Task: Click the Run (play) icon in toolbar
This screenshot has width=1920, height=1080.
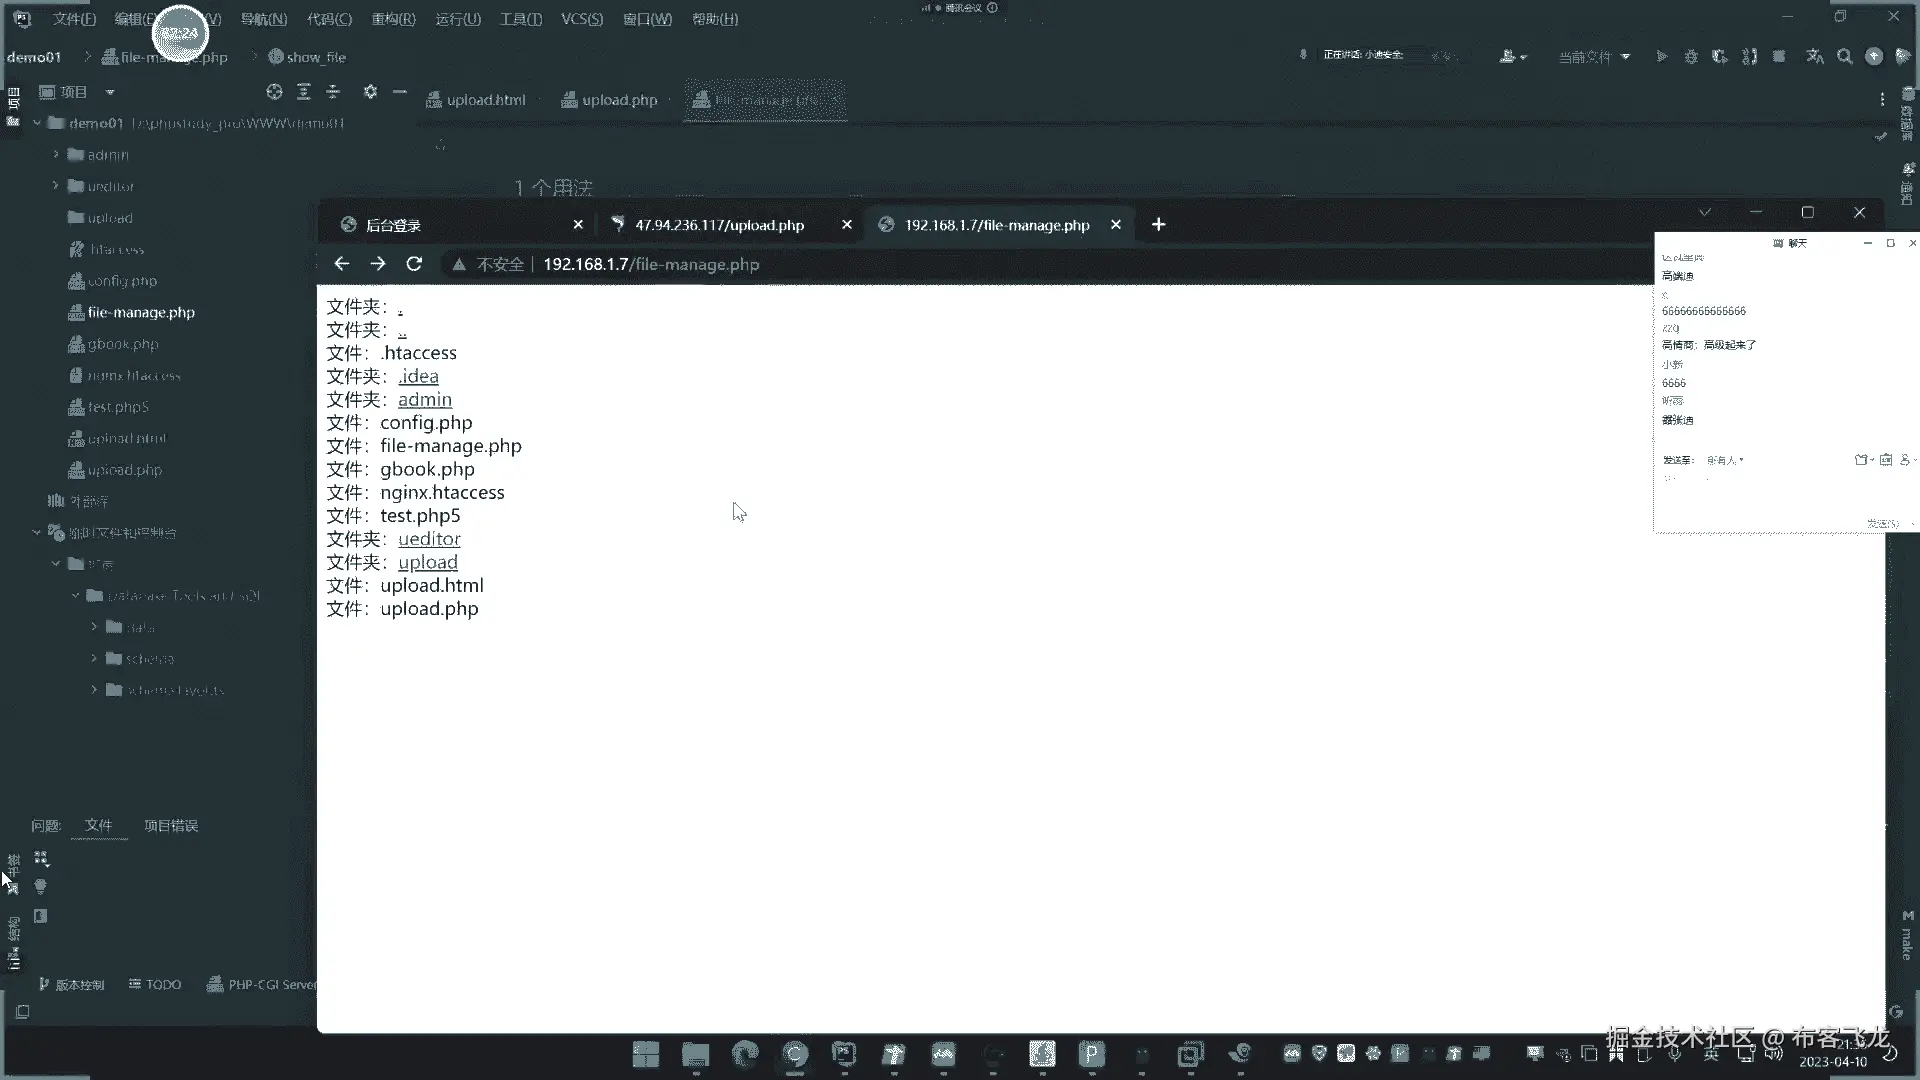Action: click(1661, 57)
